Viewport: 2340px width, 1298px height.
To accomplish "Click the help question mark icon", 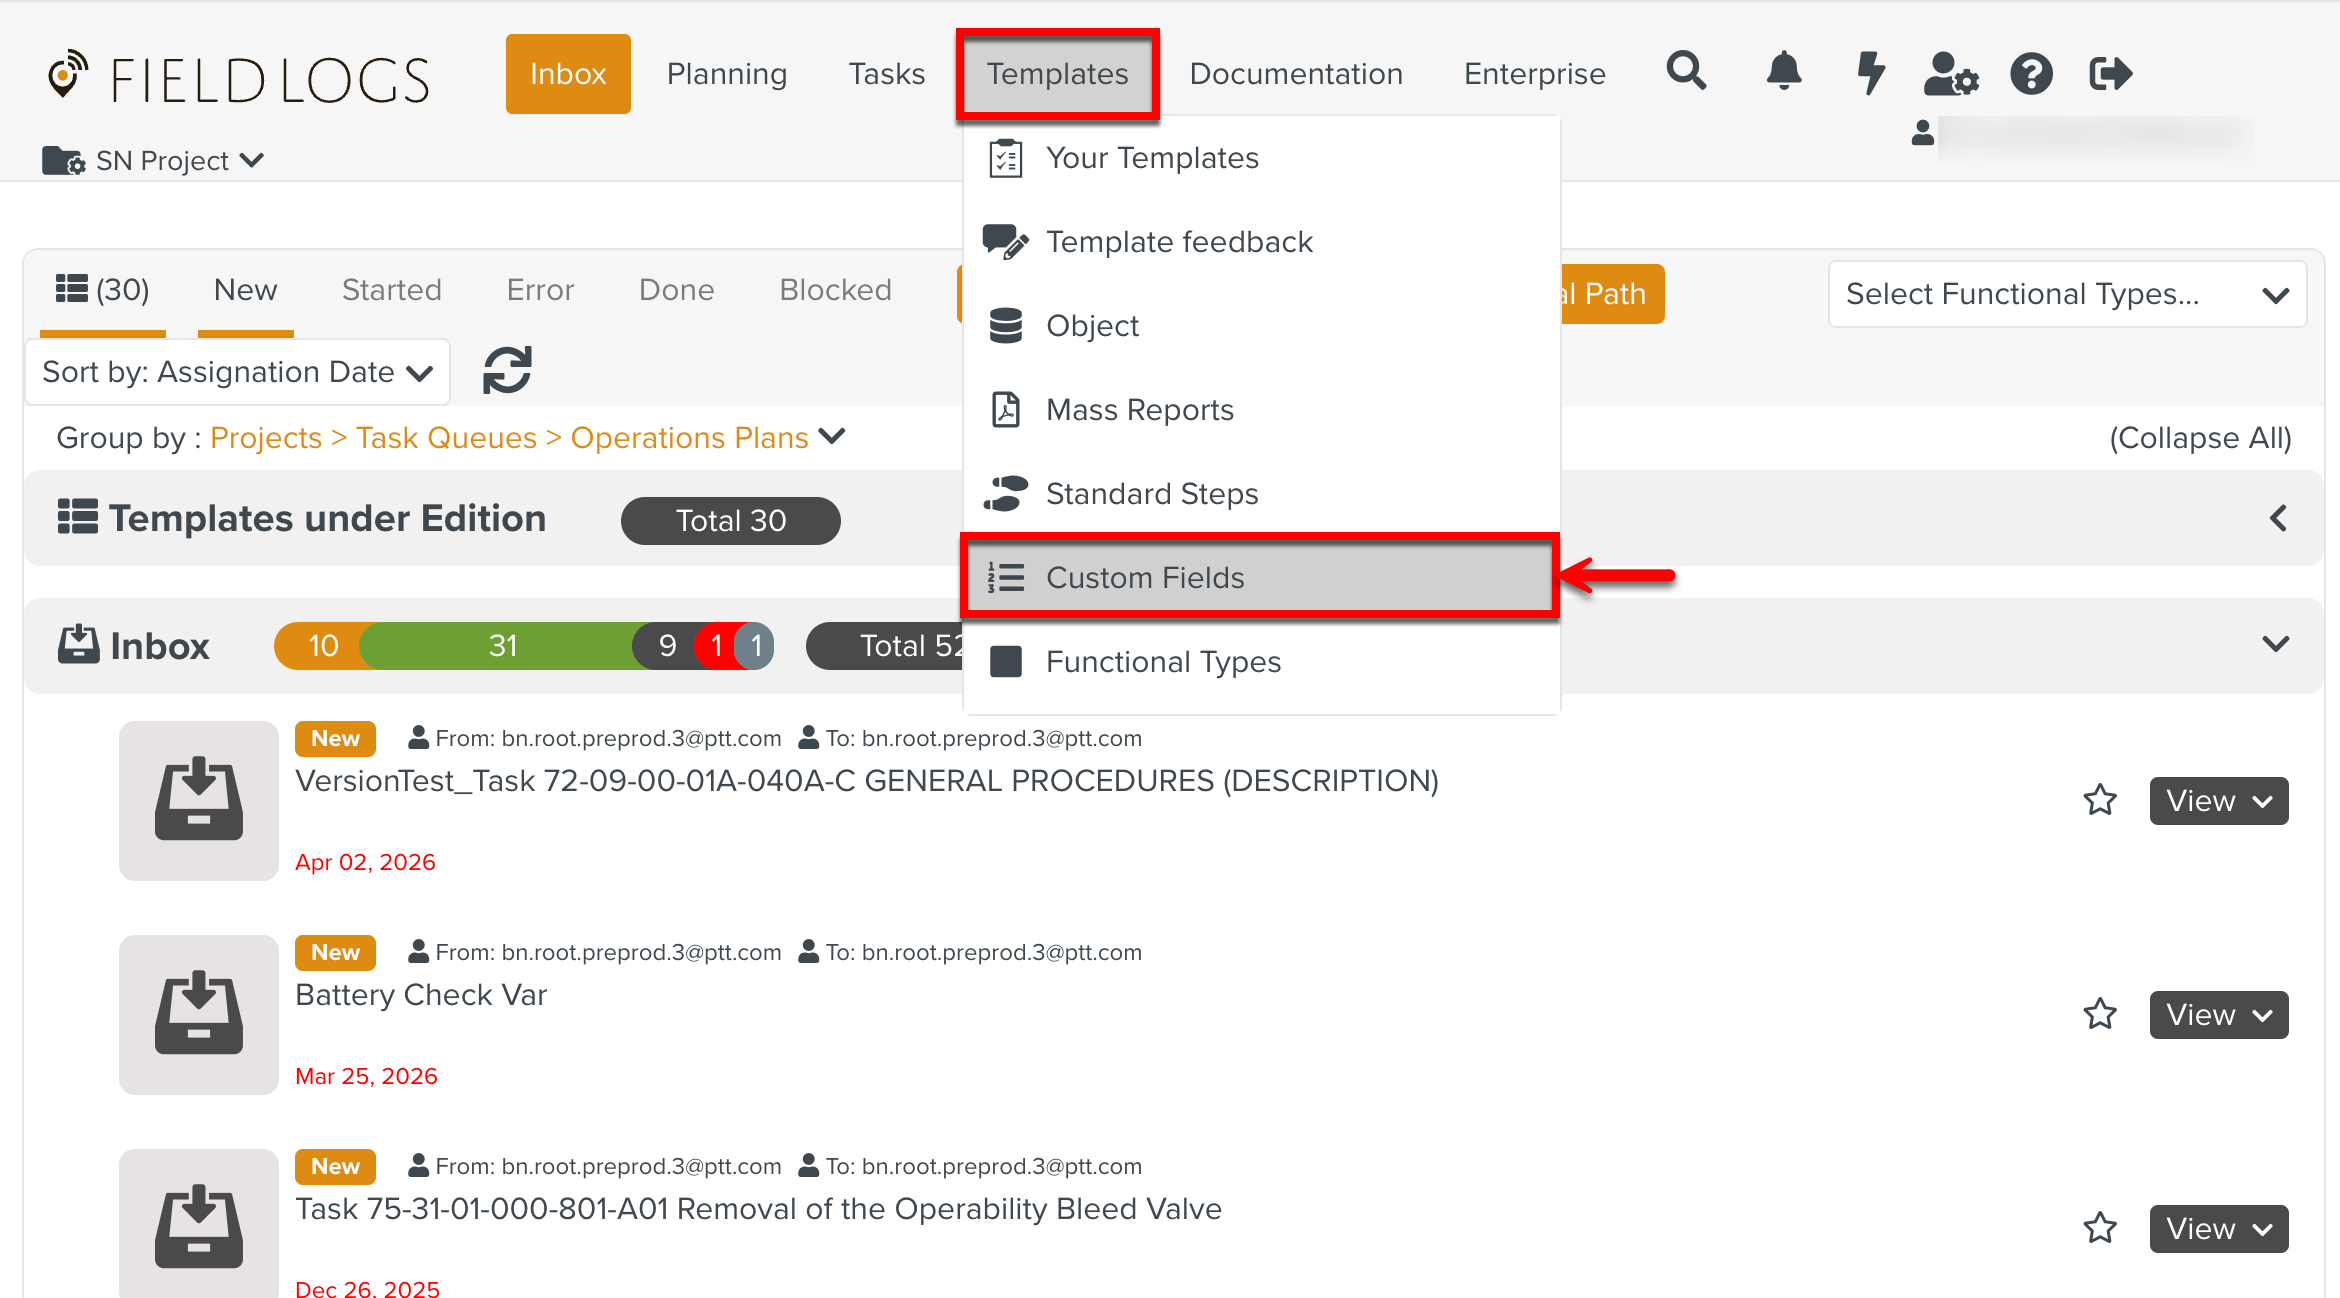I will (x=2031, y=73).
